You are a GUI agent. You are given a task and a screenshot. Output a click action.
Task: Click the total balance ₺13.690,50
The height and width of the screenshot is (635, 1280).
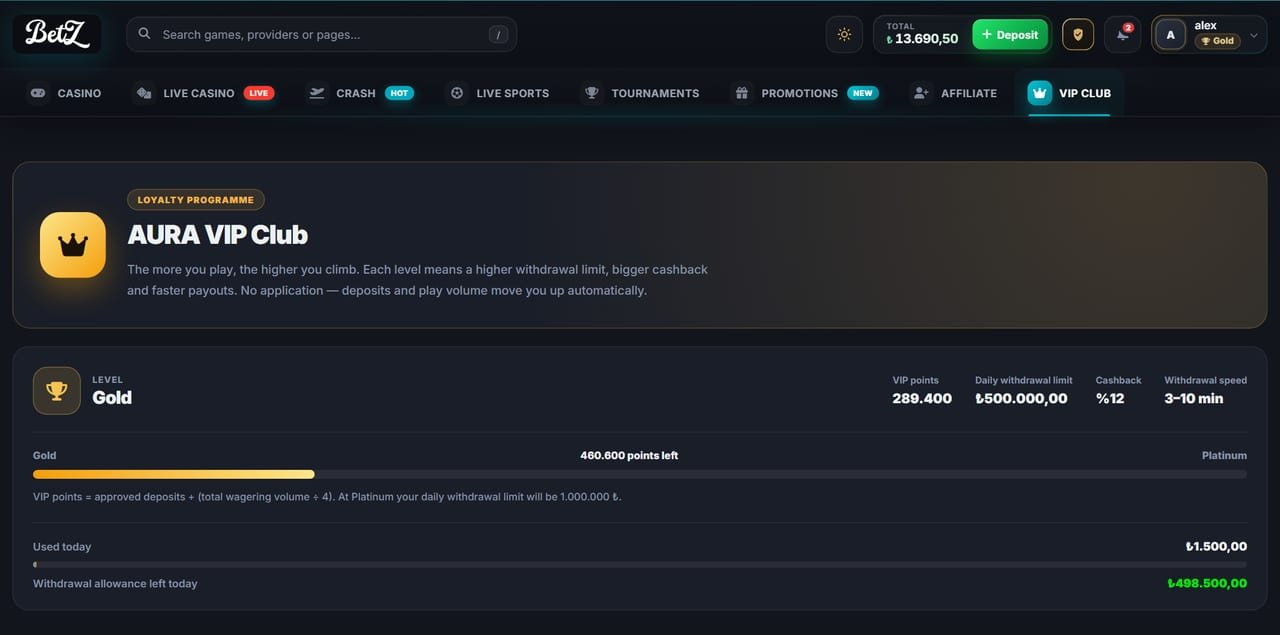[x=922, y=39]
